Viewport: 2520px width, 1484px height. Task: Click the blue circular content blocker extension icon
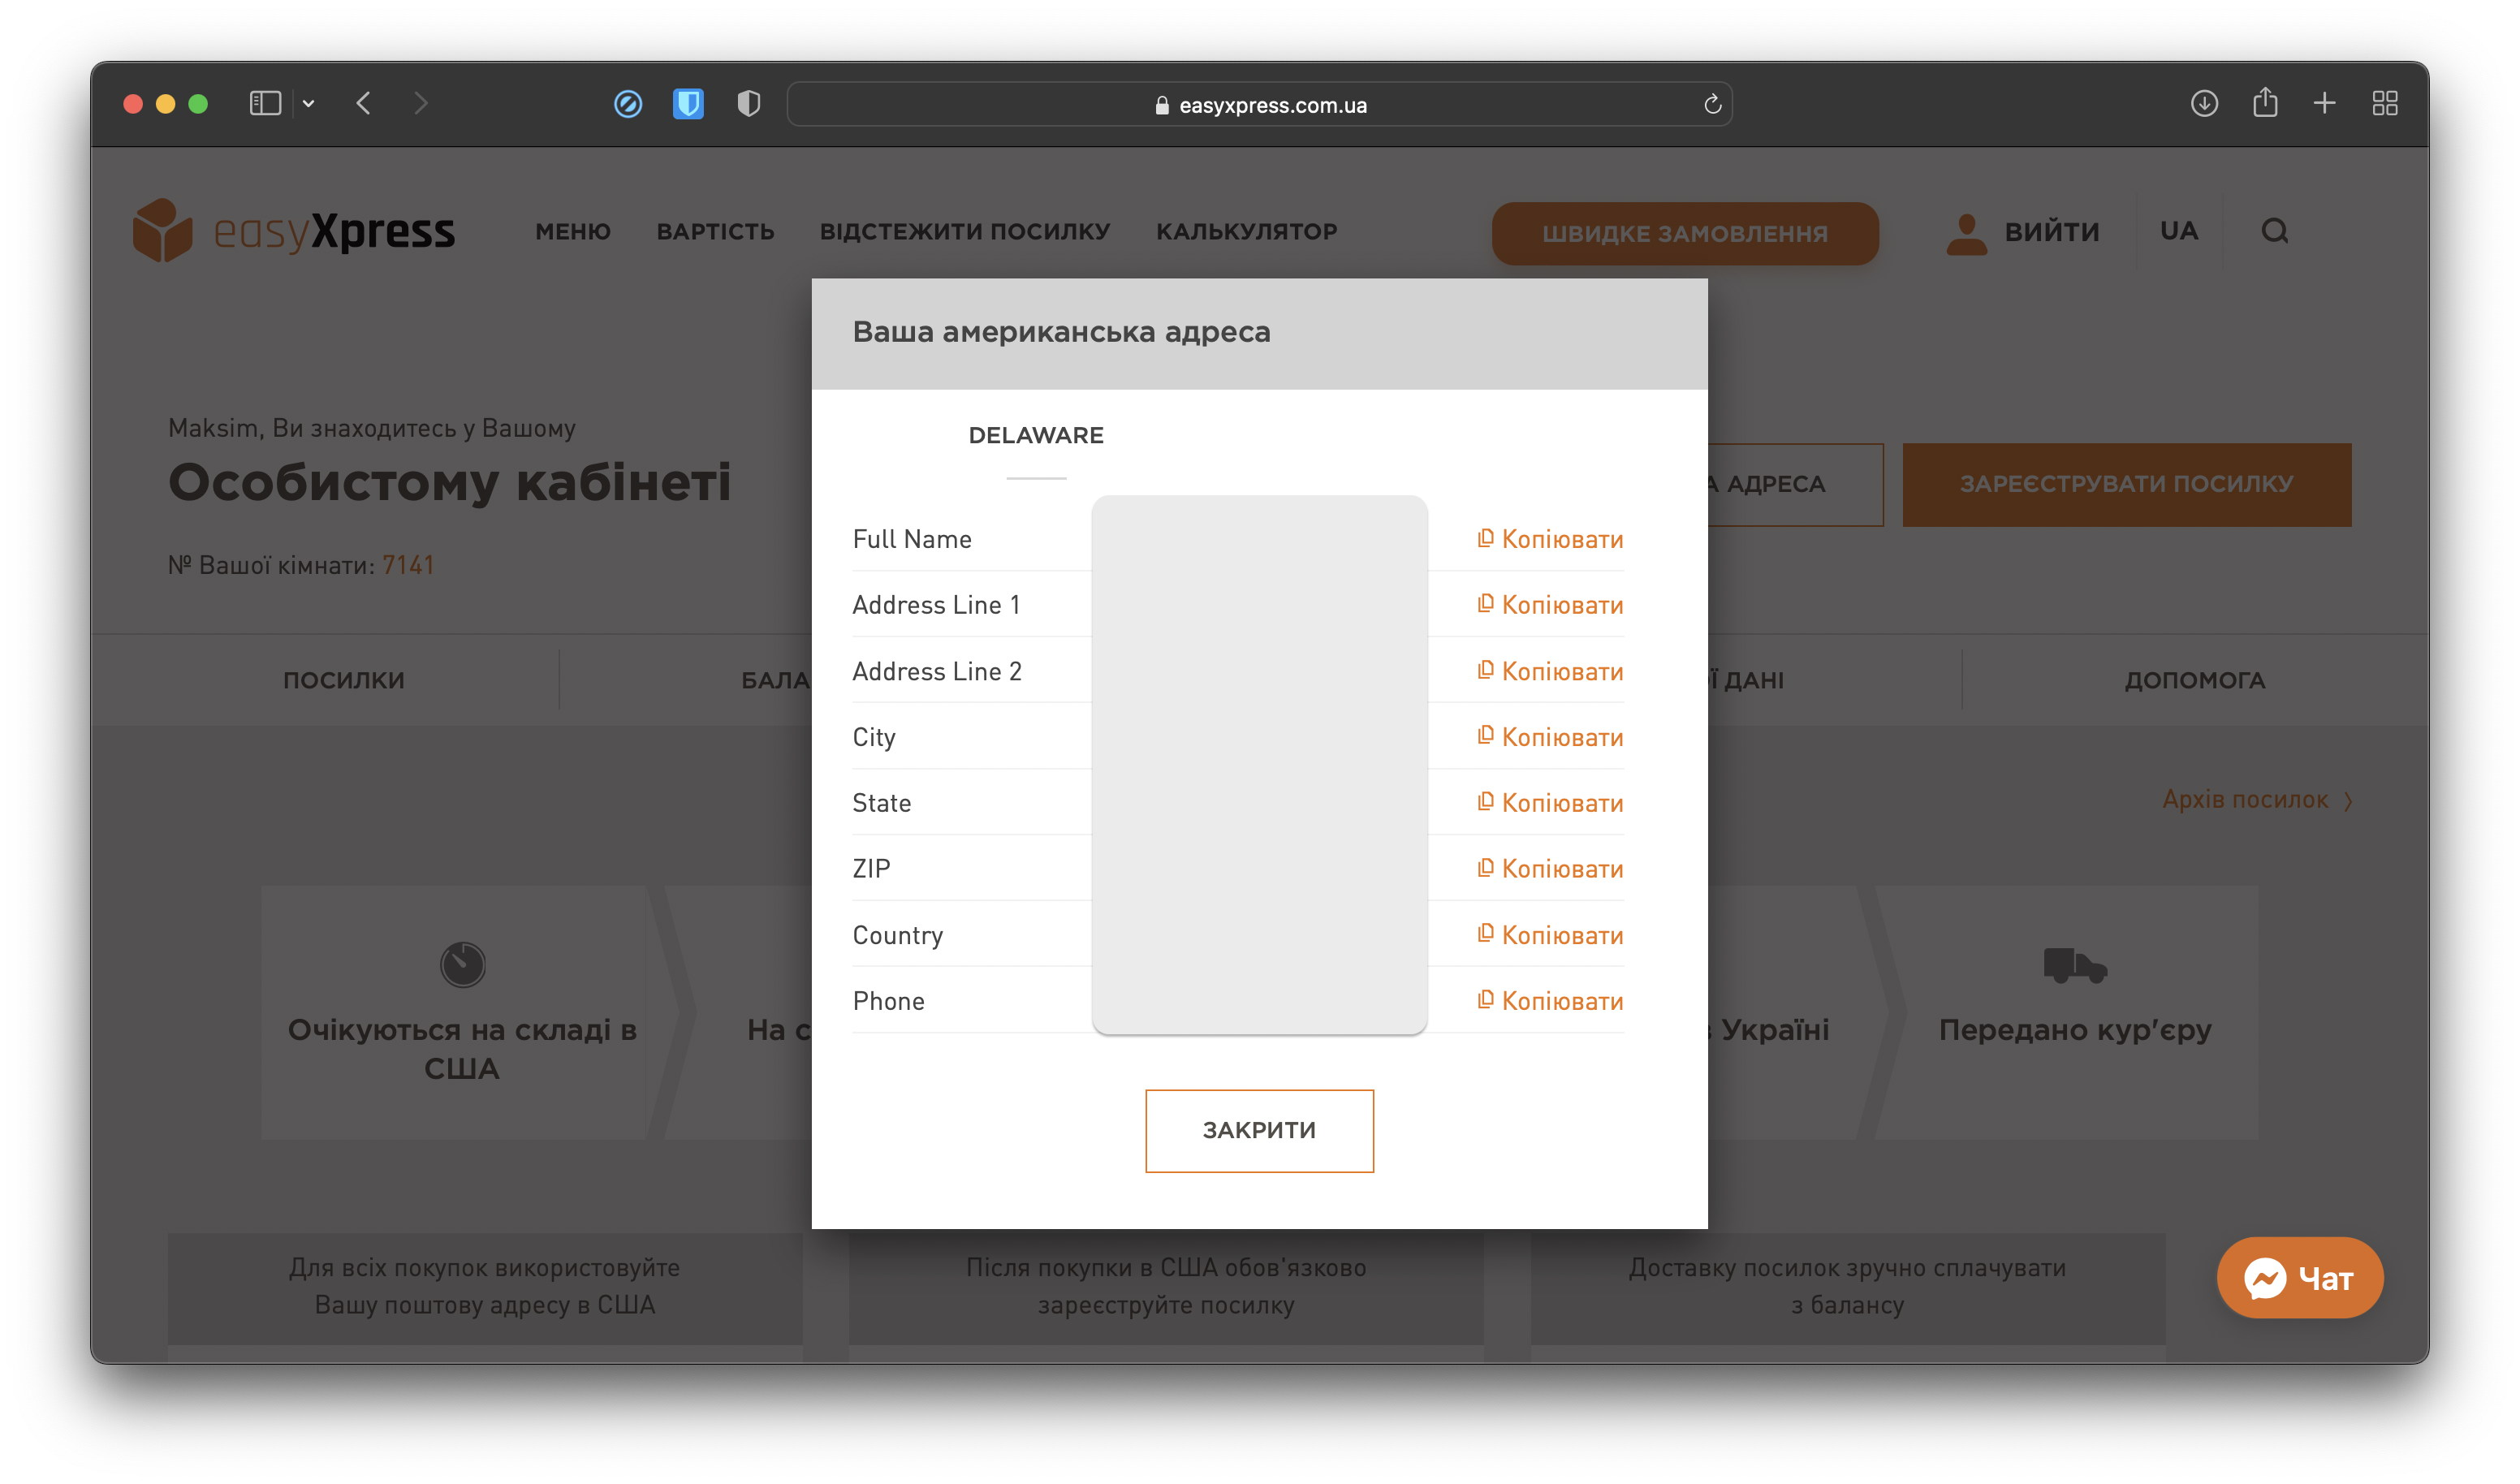click(628, 104)
